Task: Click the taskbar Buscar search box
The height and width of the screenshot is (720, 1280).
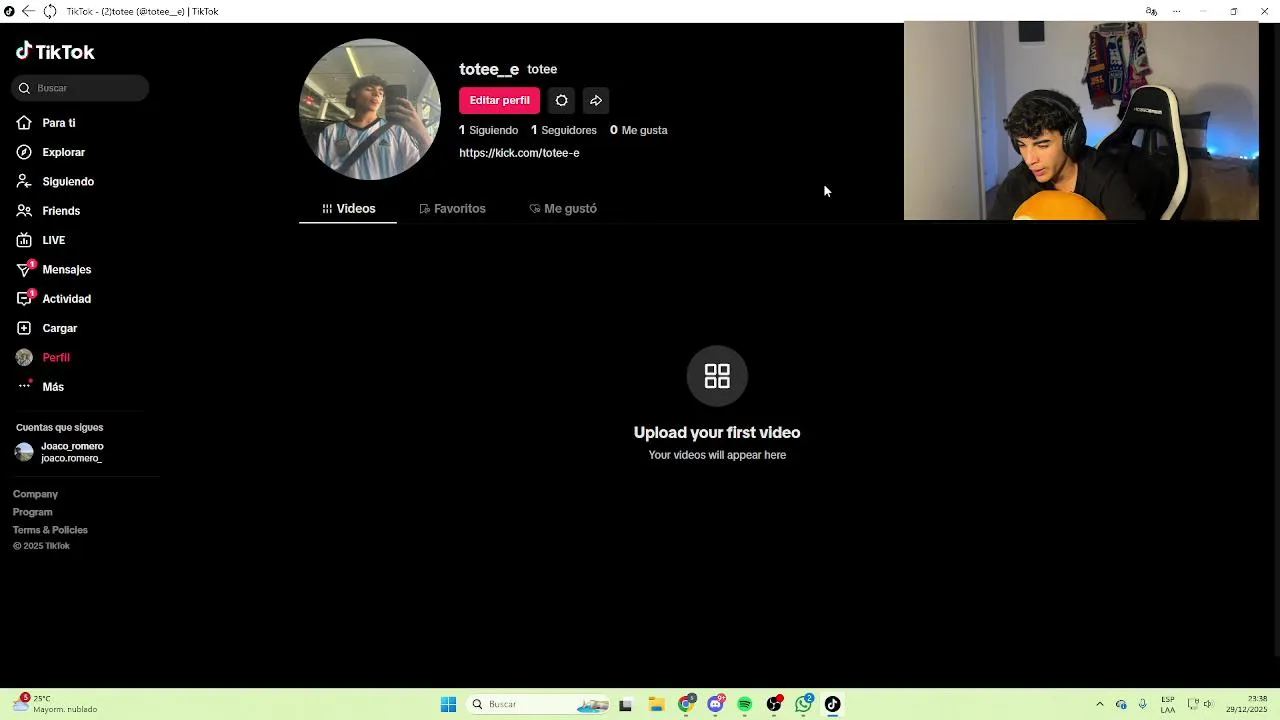Action: click(x=539, y=705)
